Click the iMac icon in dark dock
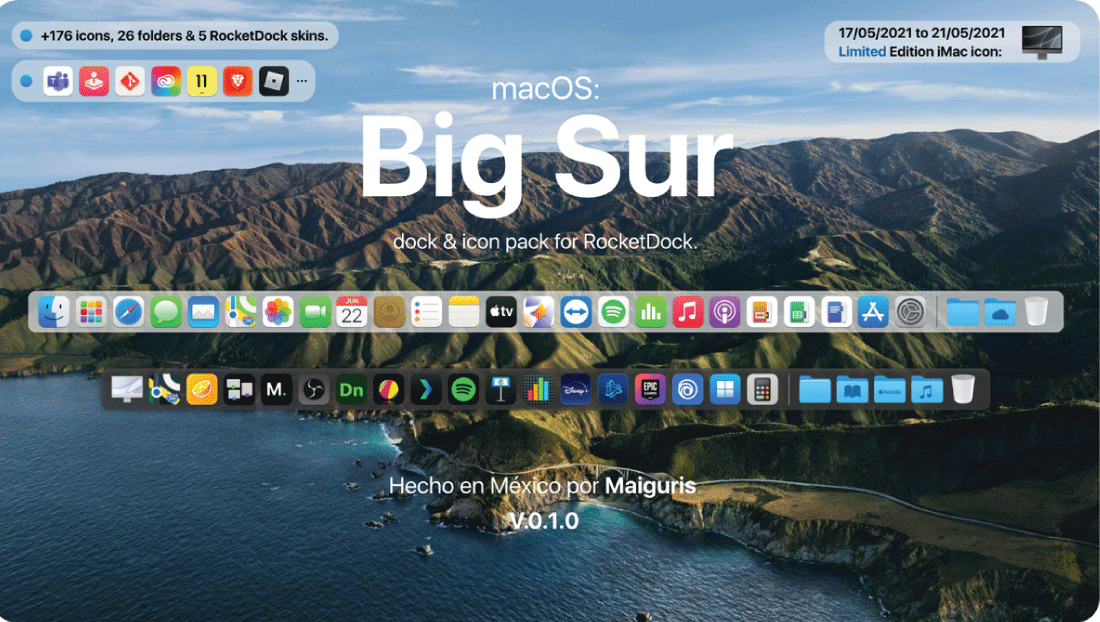Viewport: 1100px width, 622px height. click(127, 389)
